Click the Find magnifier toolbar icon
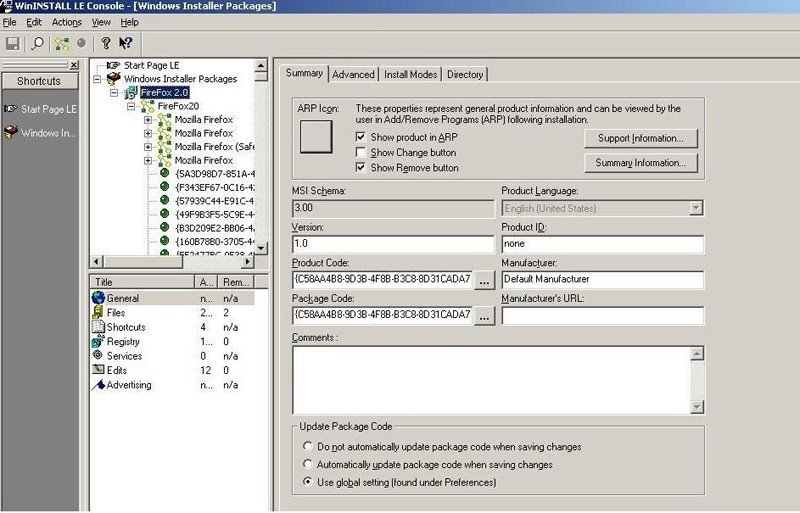The width and height of the screenshot is (800, 513). (x=37, y=43)
